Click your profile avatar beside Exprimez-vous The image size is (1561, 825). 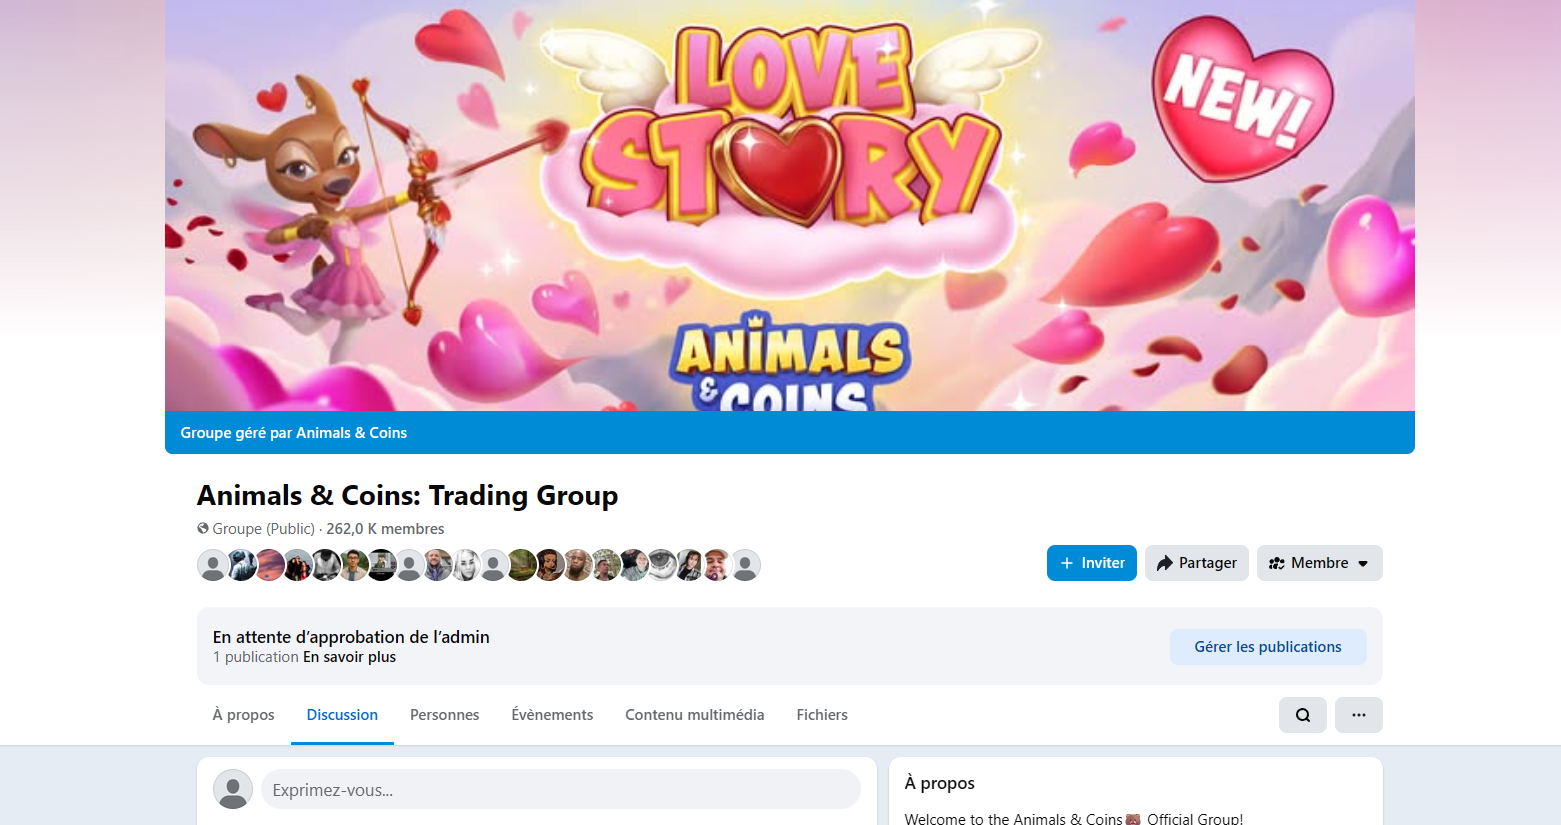[233, 789]
